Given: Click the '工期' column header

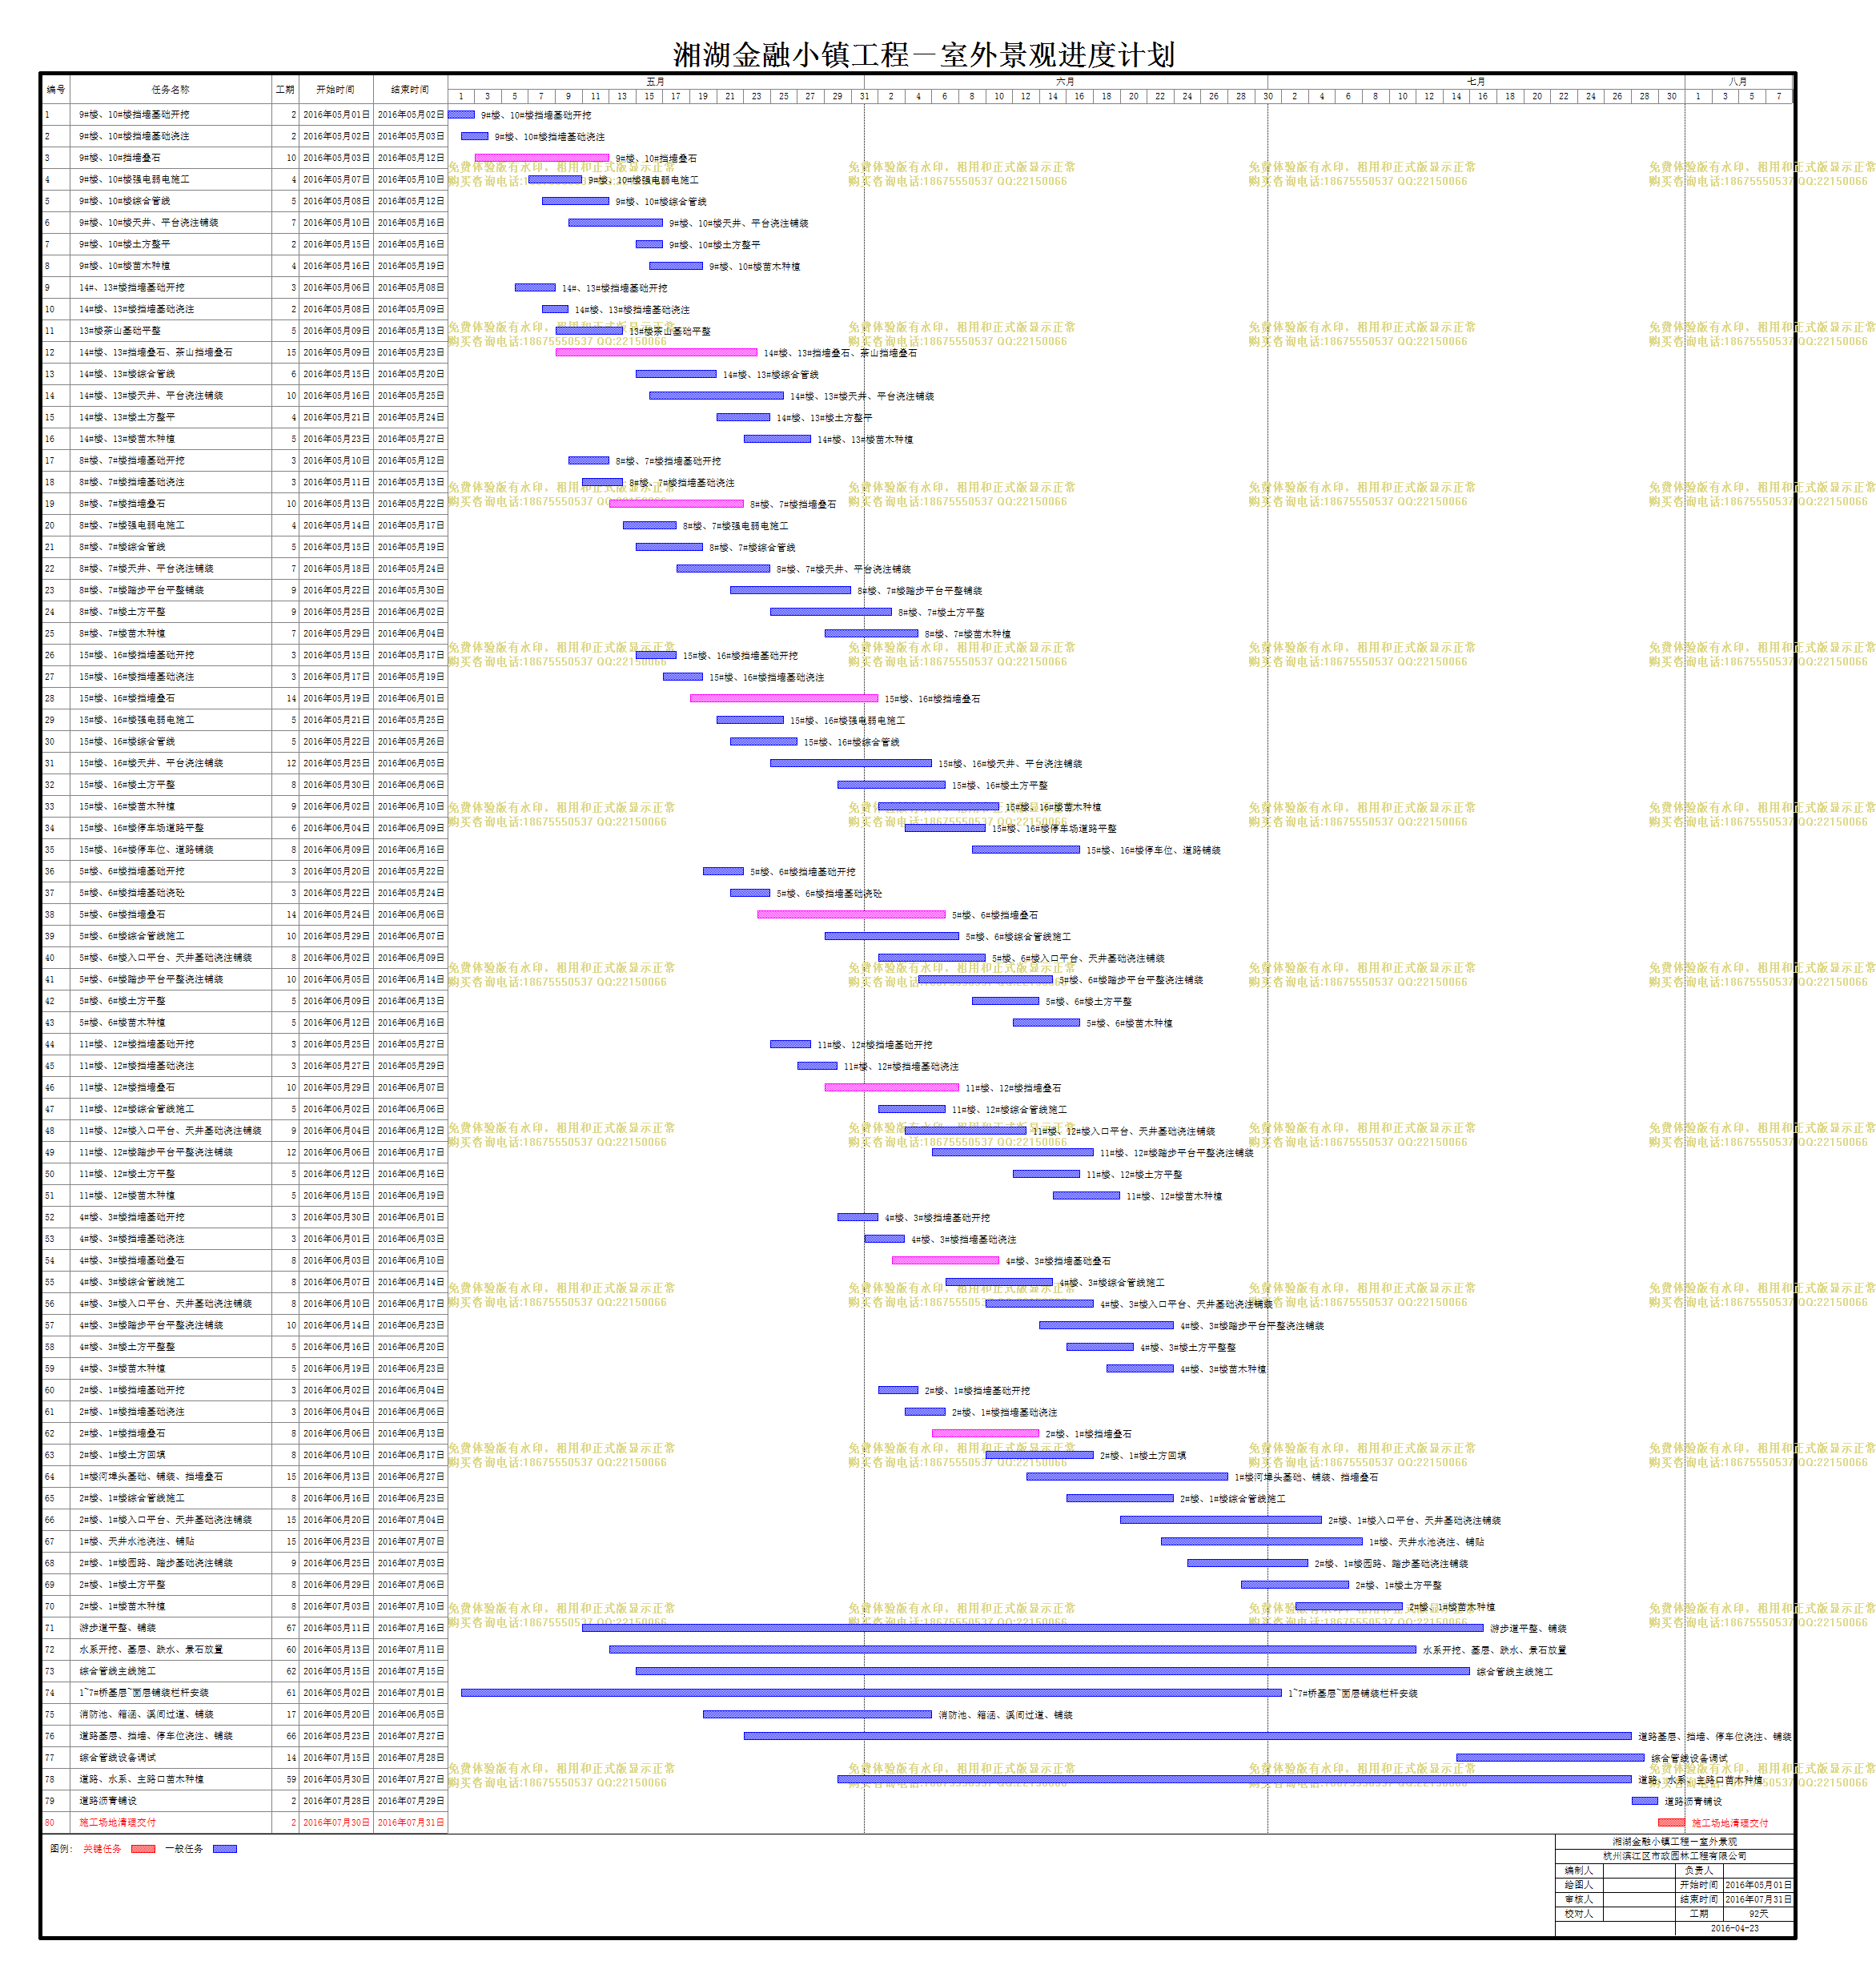Looking at the screenshot, I should point(285,89).
